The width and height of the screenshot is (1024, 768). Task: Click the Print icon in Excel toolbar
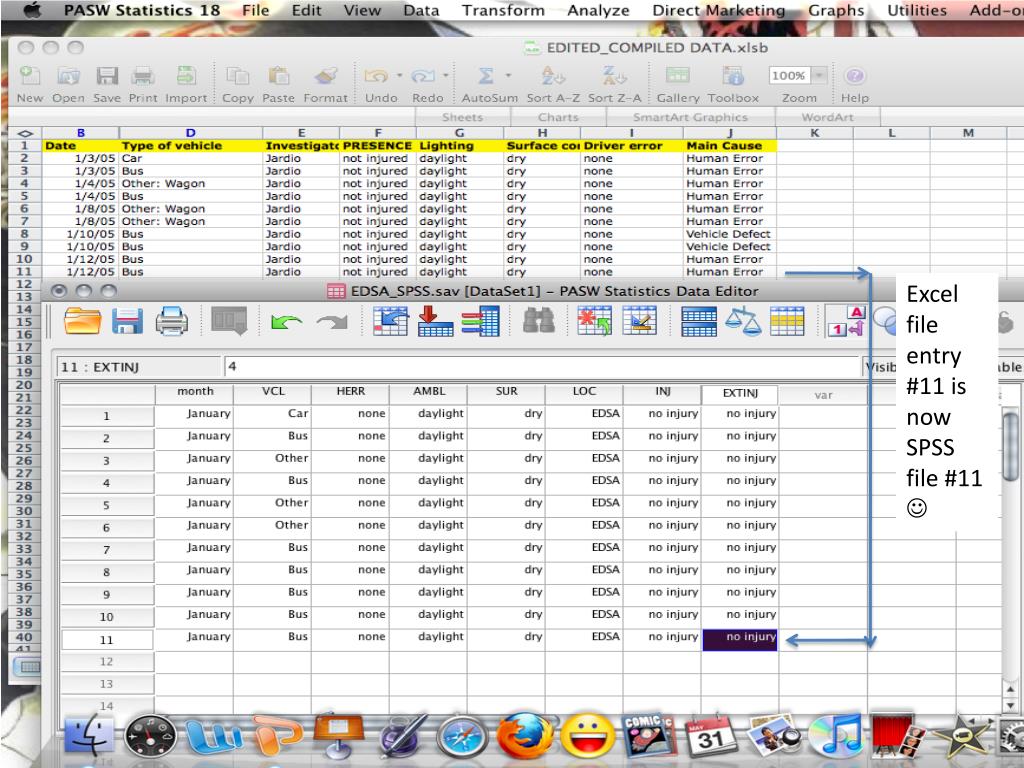coord(142,76)
